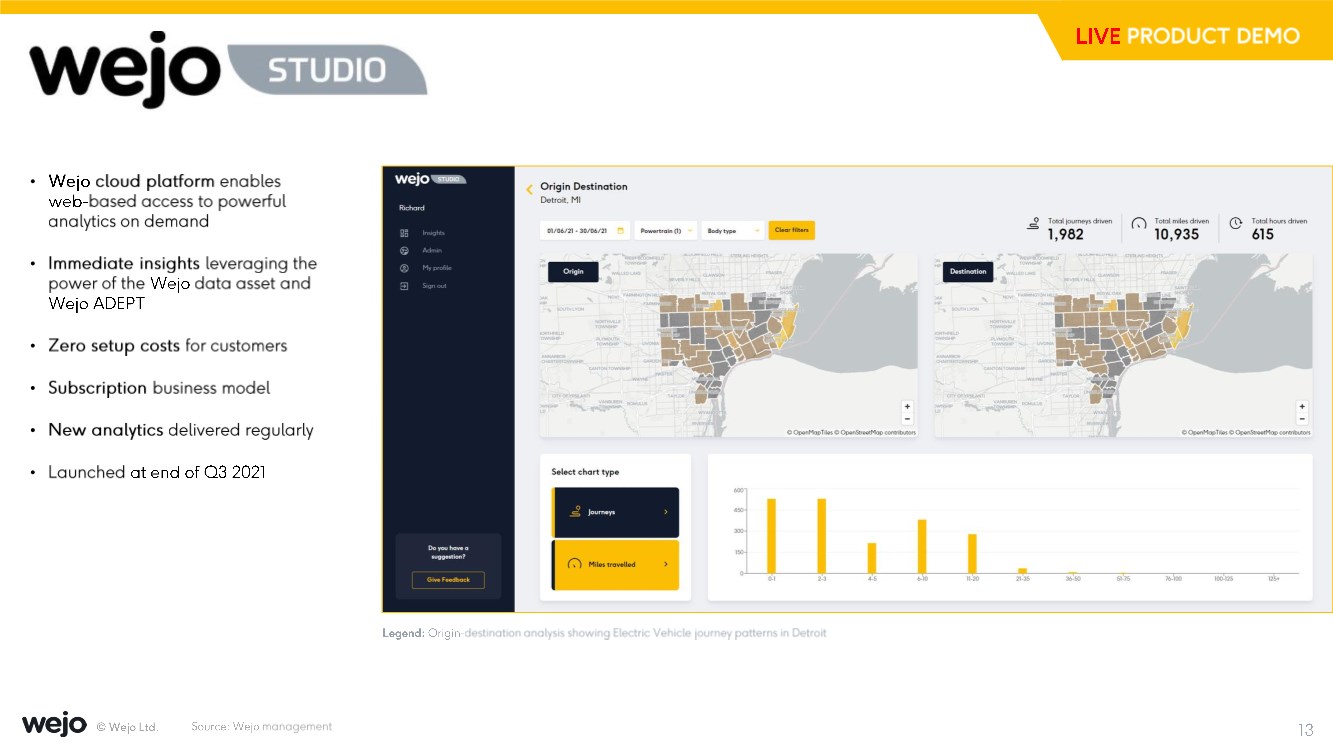Click Do you have a suggestion? text

tap(448, 552)
